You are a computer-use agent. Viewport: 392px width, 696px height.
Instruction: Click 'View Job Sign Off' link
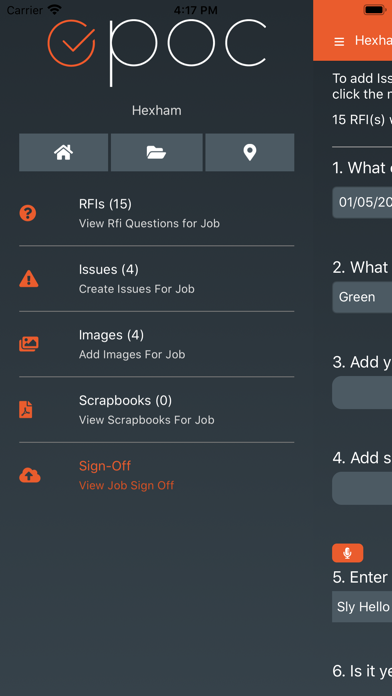(127, 486)
